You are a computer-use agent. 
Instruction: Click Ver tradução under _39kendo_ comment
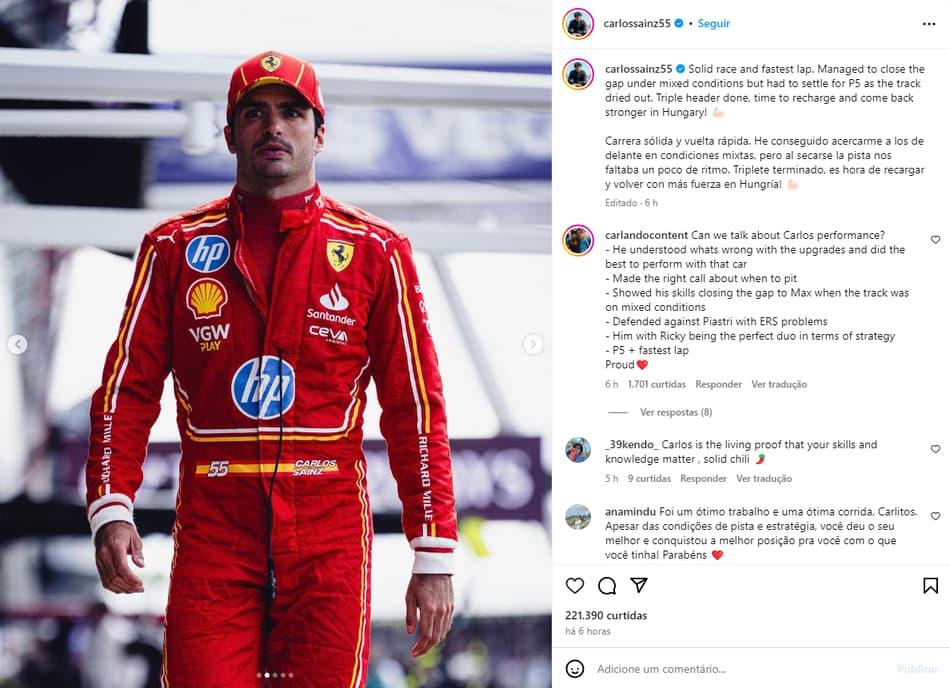tap(764, 478)
